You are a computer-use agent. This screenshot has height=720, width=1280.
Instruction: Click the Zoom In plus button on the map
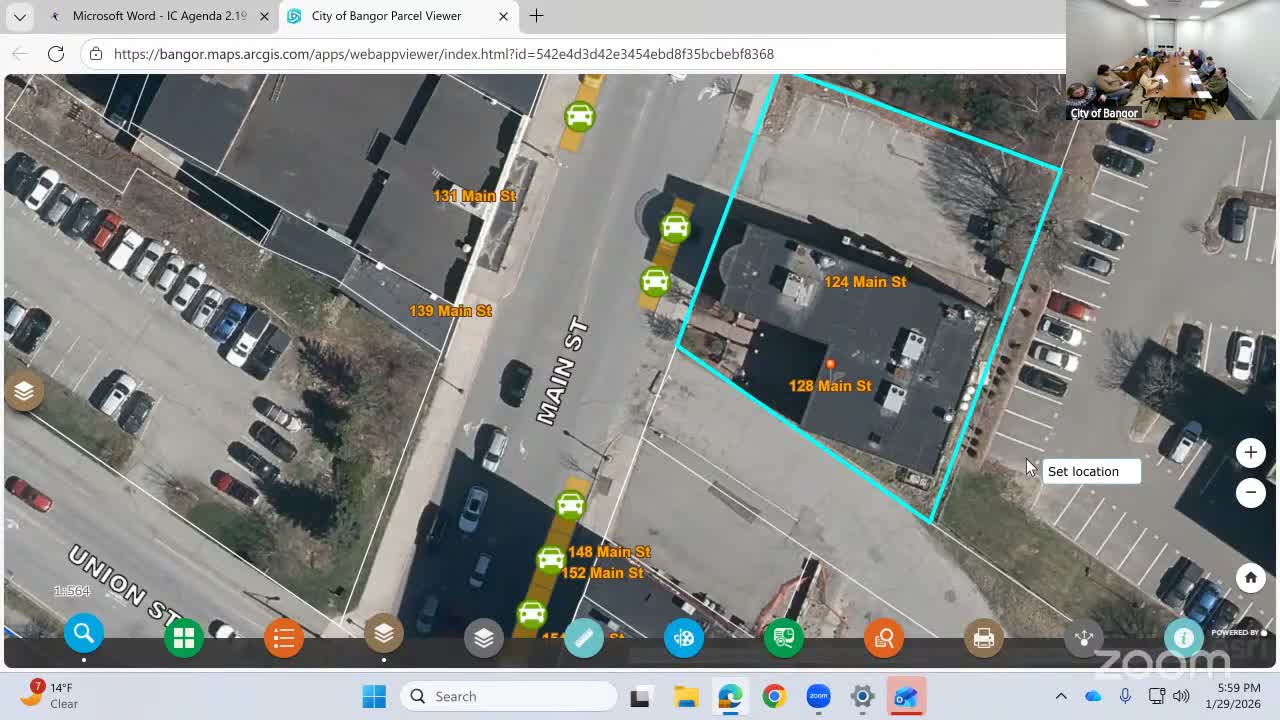pyautogui.click(x=1251, y=452)
